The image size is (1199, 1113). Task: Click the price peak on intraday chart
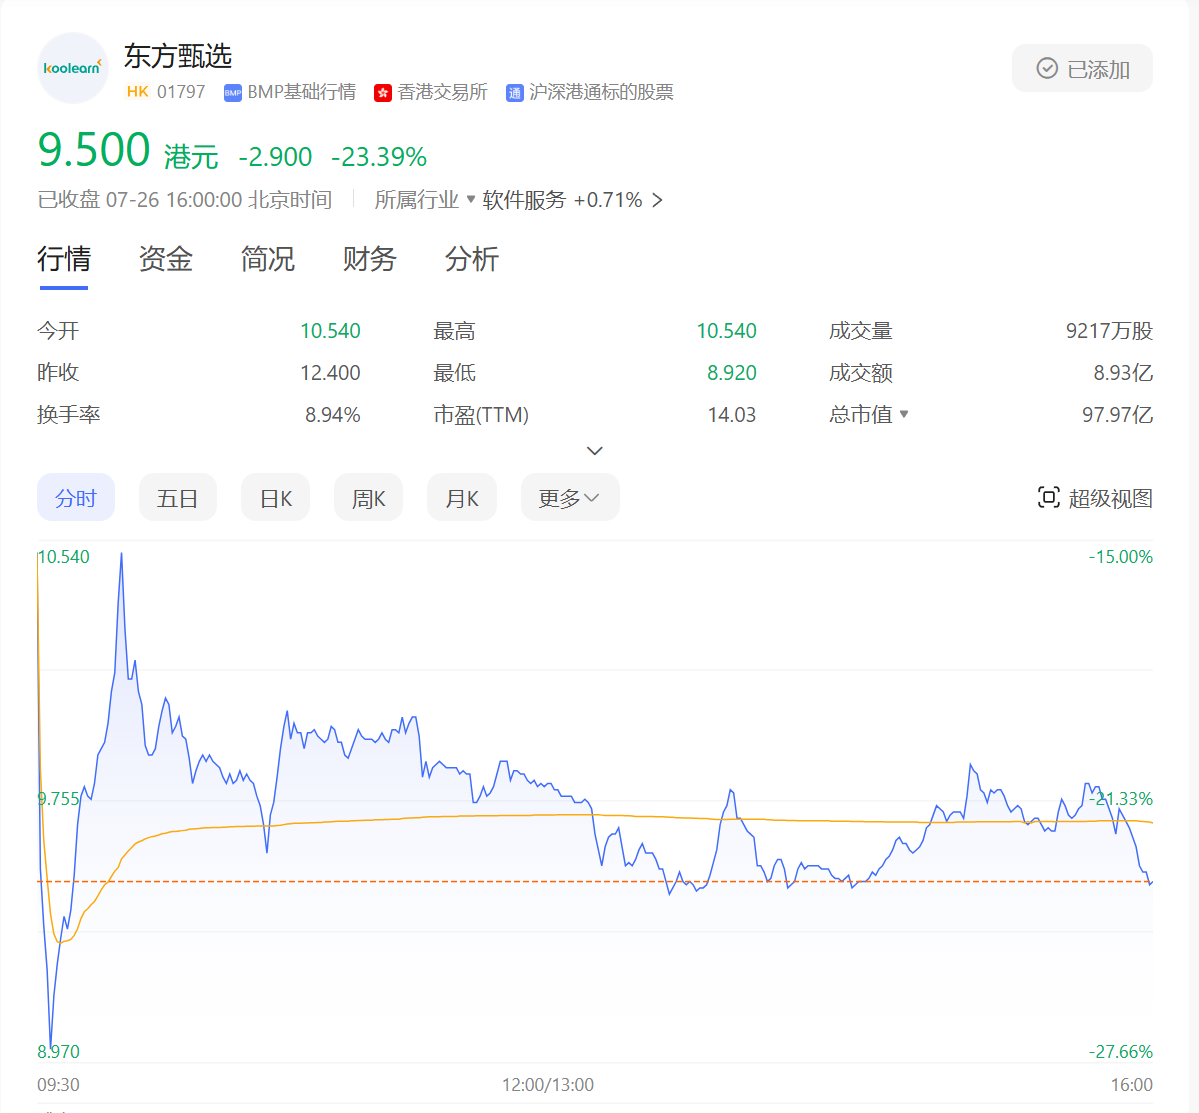122,554
